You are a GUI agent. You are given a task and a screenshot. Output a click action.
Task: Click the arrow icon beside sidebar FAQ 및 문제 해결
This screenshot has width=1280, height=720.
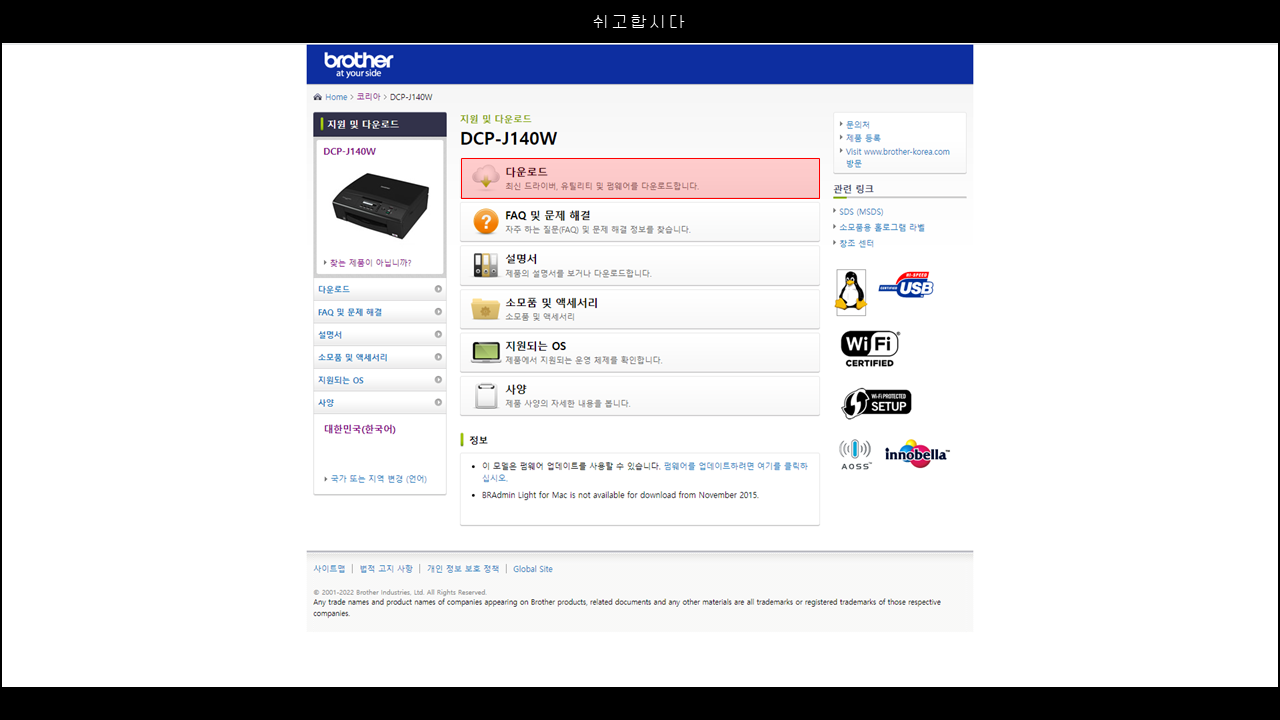tap(438, 312)
